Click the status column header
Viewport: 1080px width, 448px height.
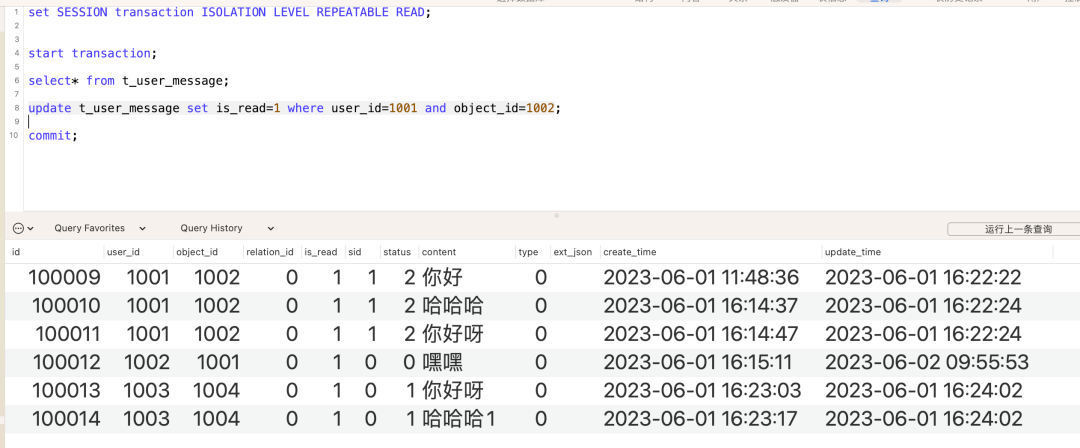[397, 252]
